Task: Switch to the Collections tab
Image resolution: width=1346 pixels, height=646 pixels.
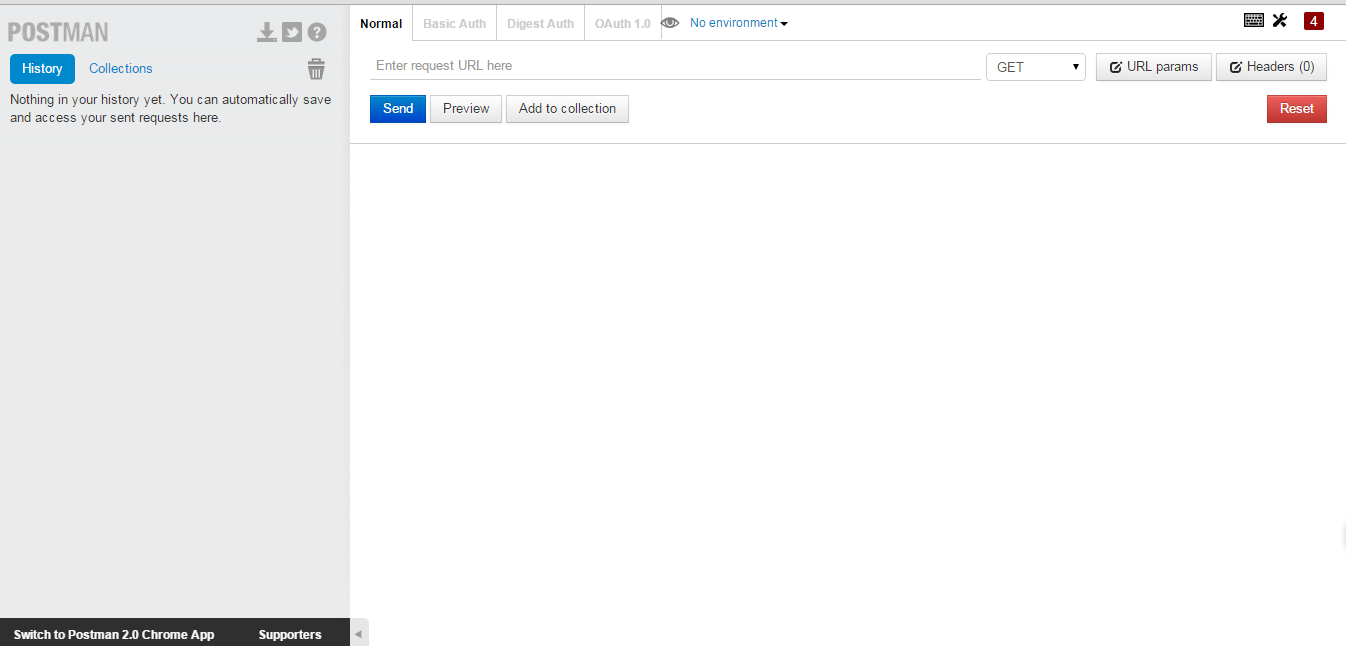Action: pyautogui.click(x=121, y=69)
